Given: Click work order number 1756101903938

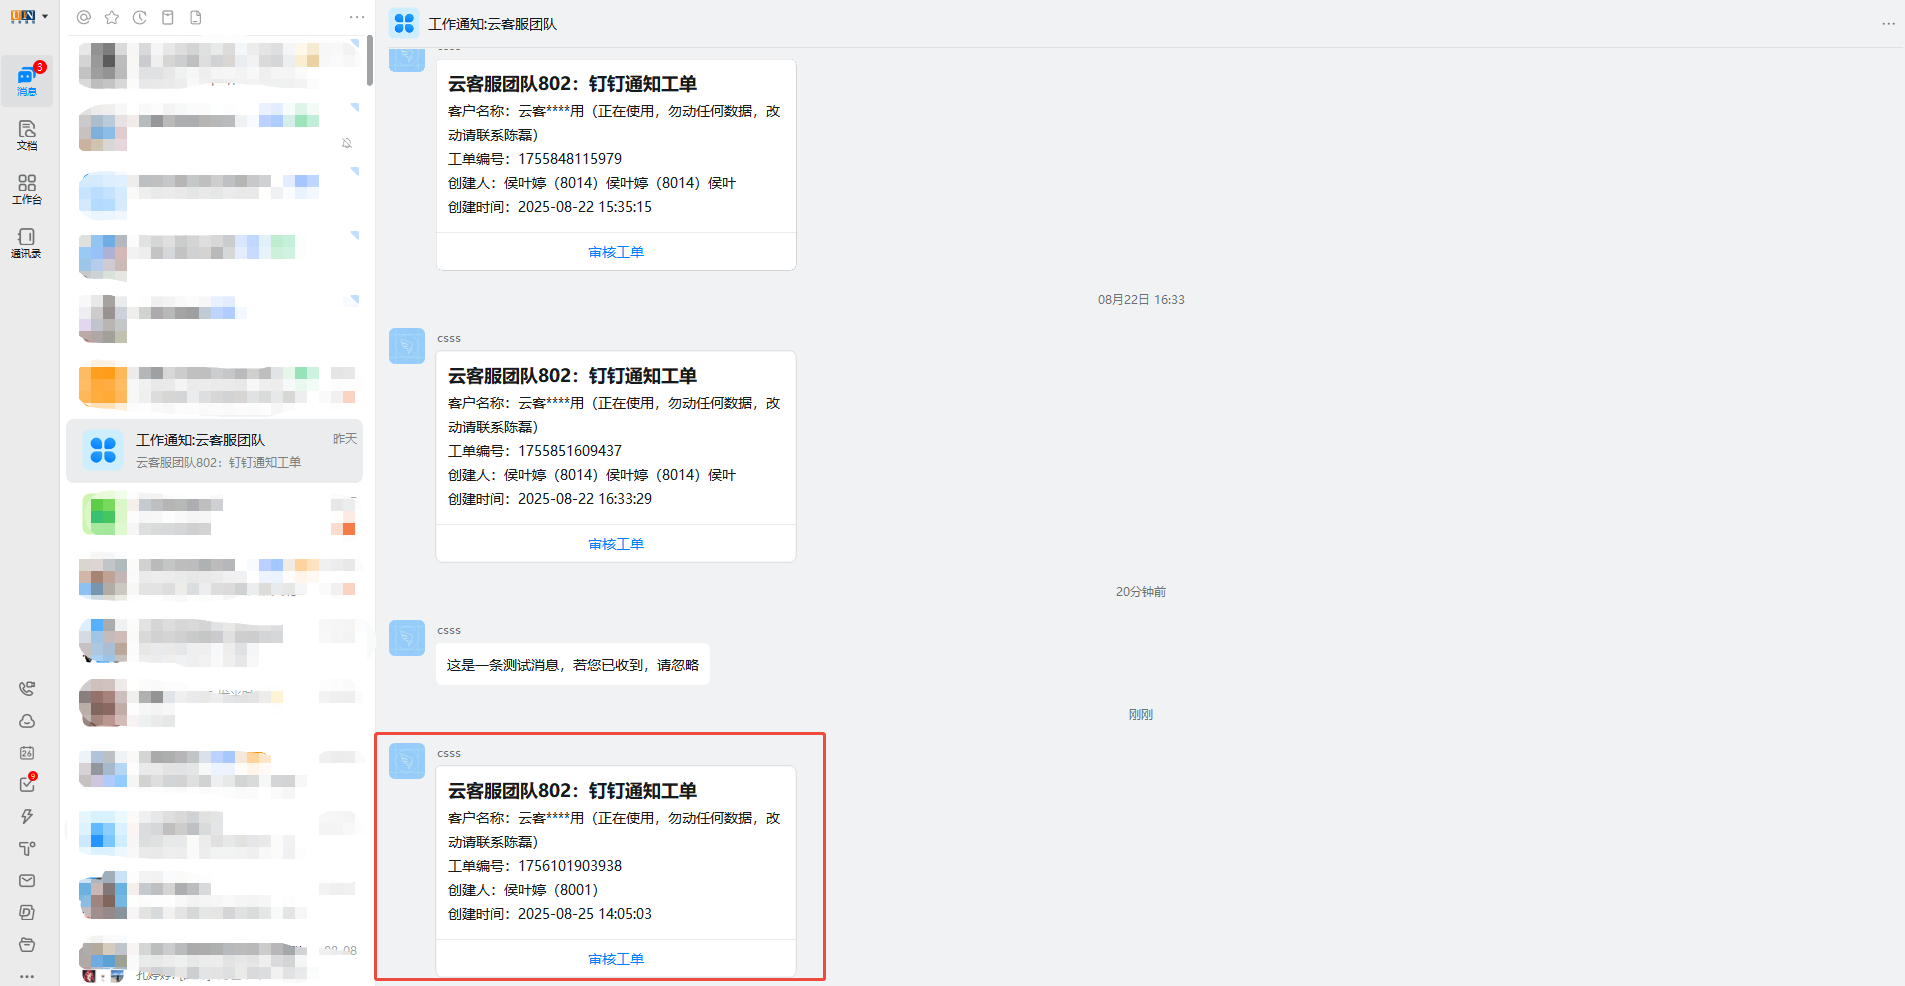Looking at the screenshot, I should click(x=570, y=866).
